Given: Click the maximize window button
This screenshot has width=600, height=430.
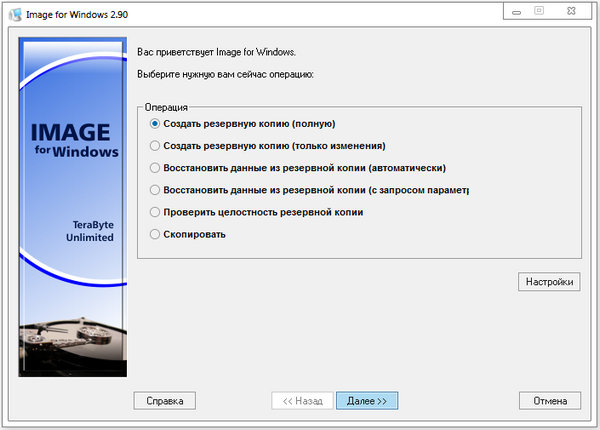Looking at the screenshot, I should pos(539,10).
